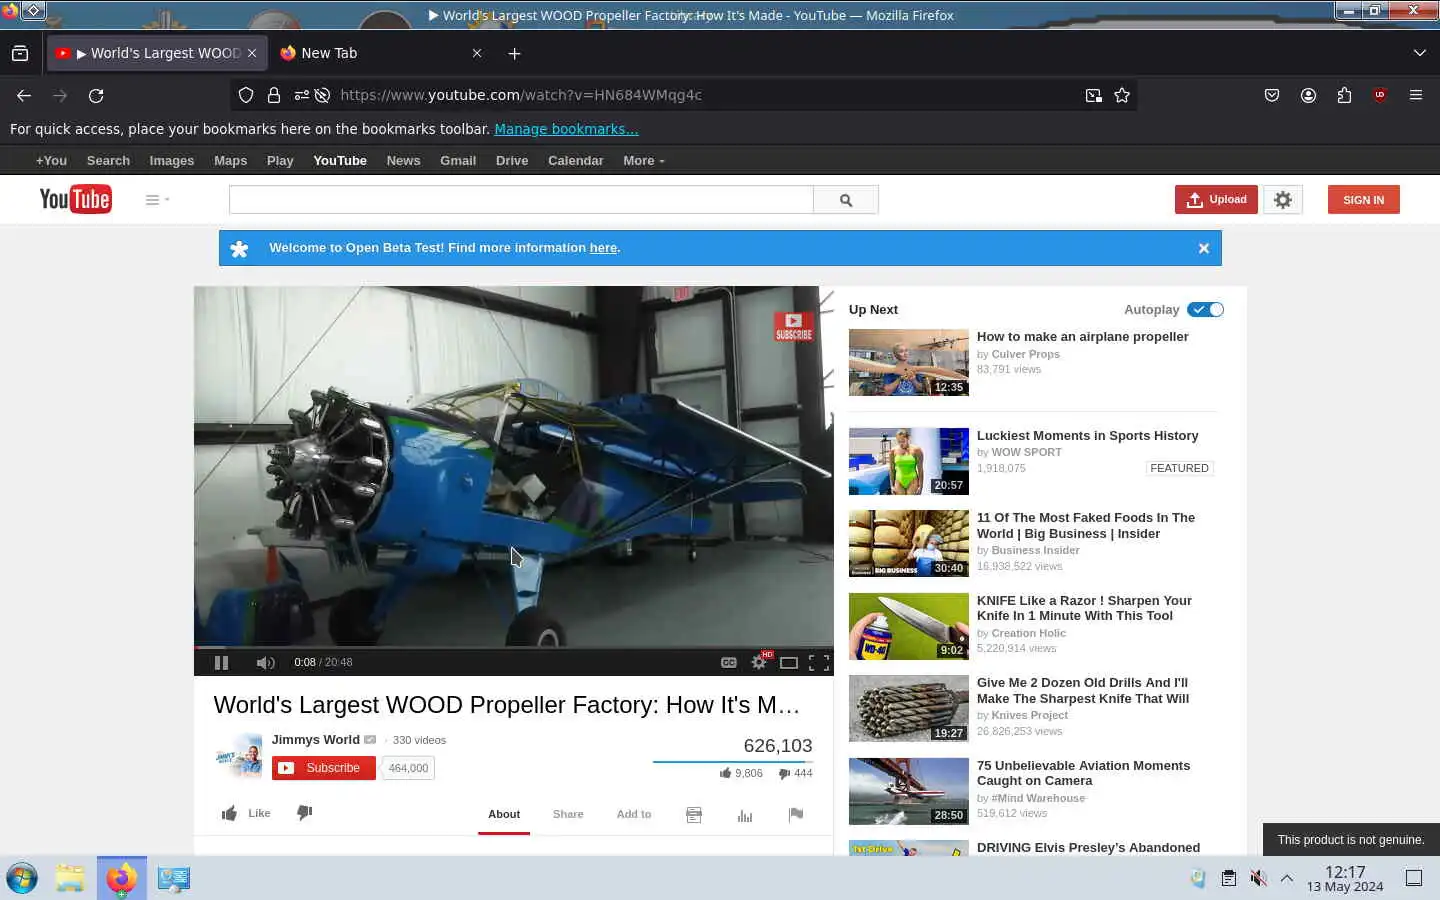Screen dimensions: 1440x900
Task: Click the site padlock security icon
Action: [274, 96]
